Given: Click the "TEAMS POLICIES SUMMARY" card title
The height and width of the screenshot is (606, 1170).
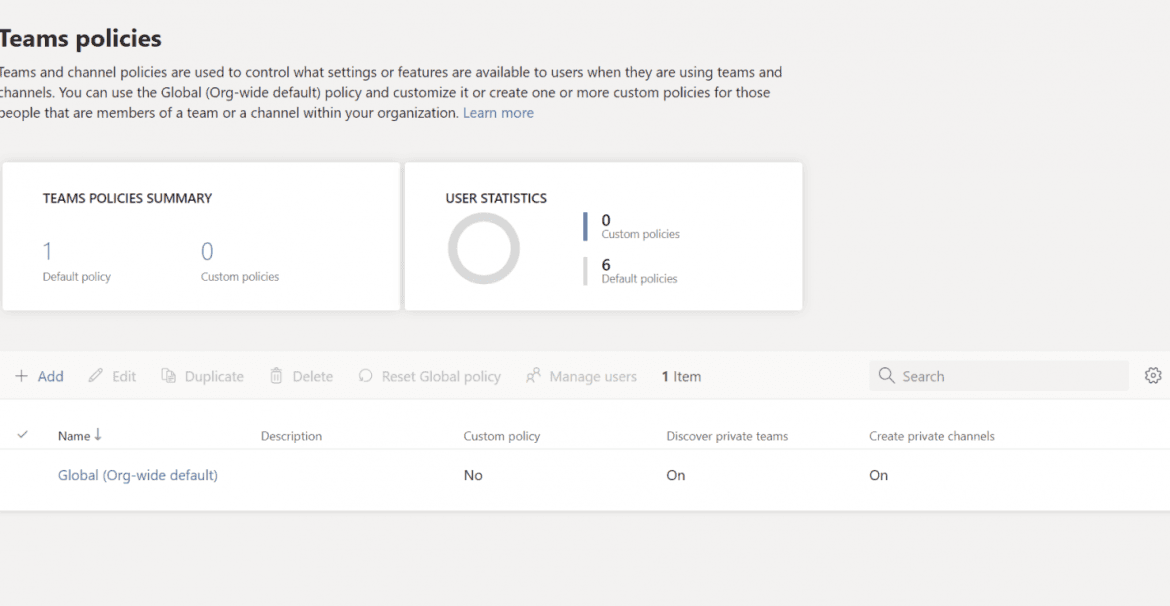Looking at the screenshot, I should [127, 198].
